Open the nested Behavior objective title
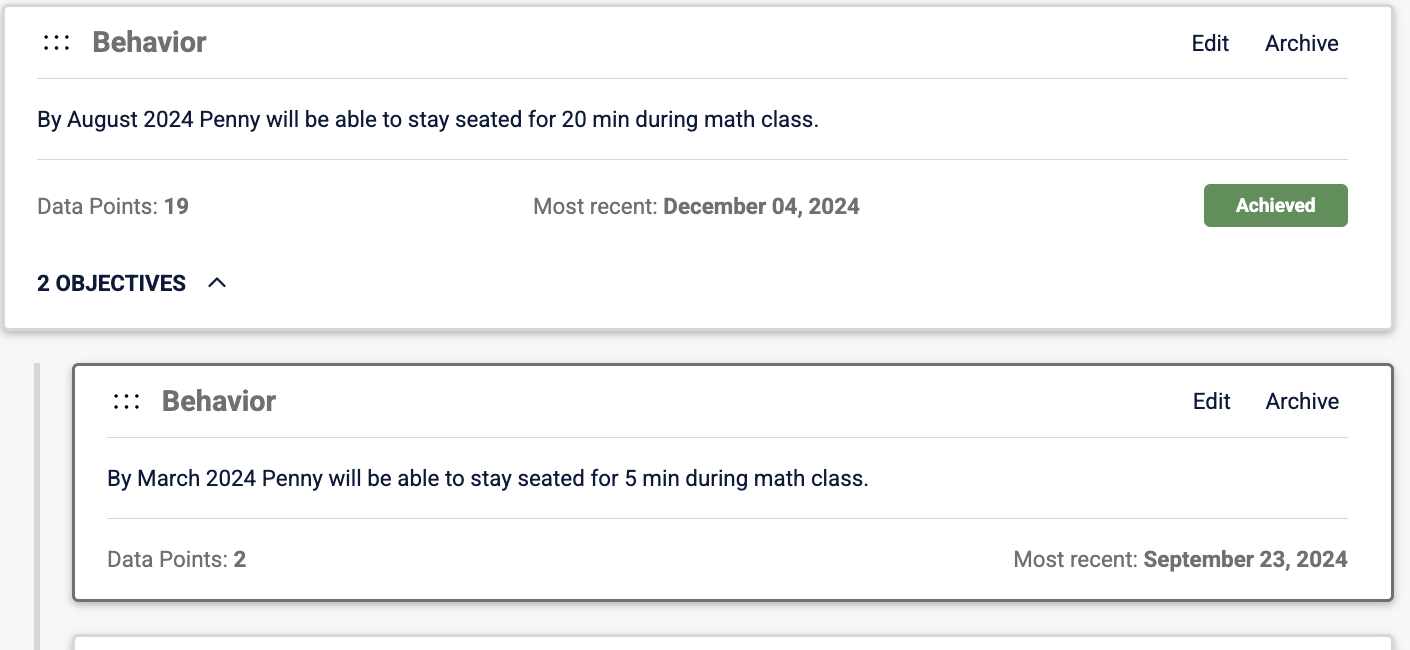 (219, 401)
